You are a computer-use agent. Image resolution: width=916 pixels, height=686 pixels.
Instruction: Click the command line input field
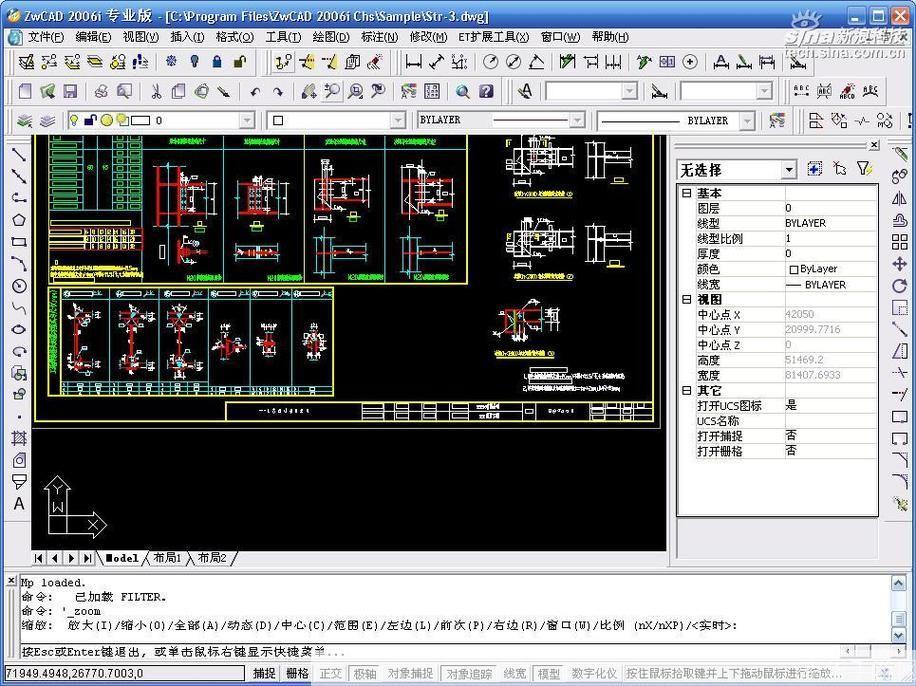(450, 651)
